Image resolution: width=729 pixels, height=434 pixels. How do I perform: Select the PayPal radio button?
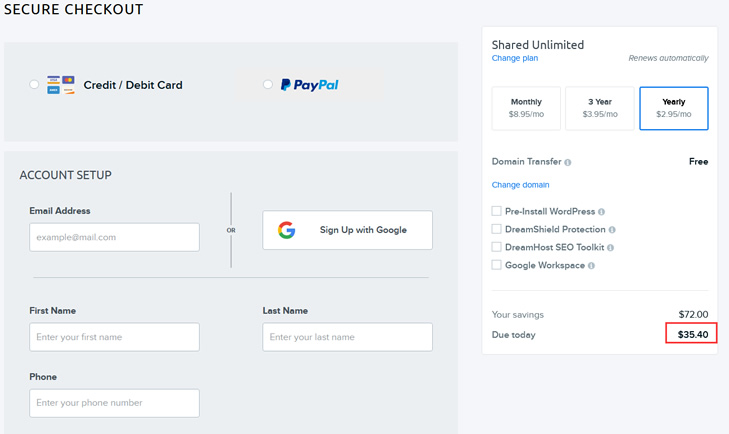(268, 84)
